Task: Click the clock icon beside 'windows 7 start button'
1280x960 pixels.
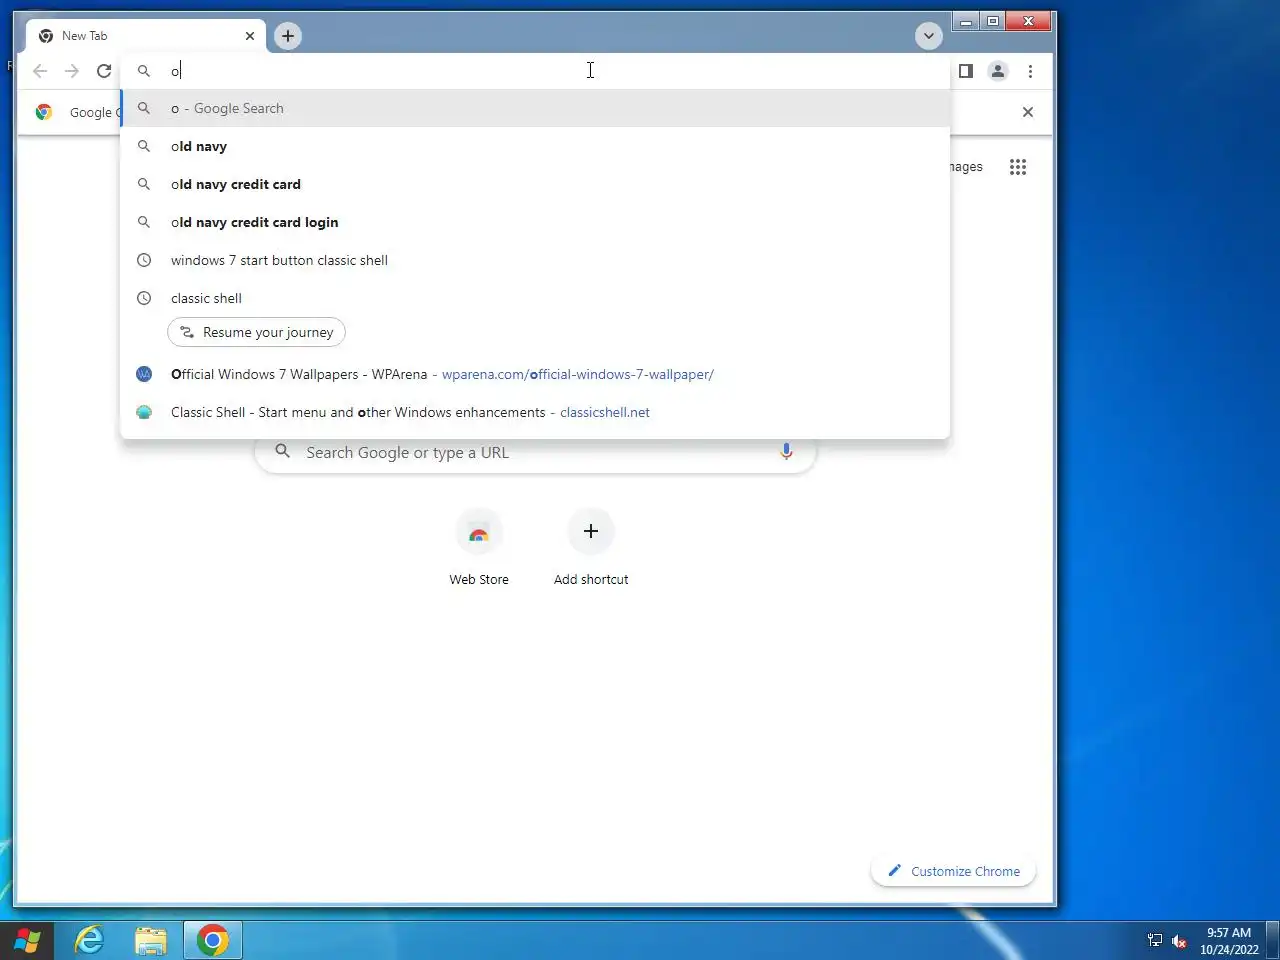Action: (x=144, y=260)
